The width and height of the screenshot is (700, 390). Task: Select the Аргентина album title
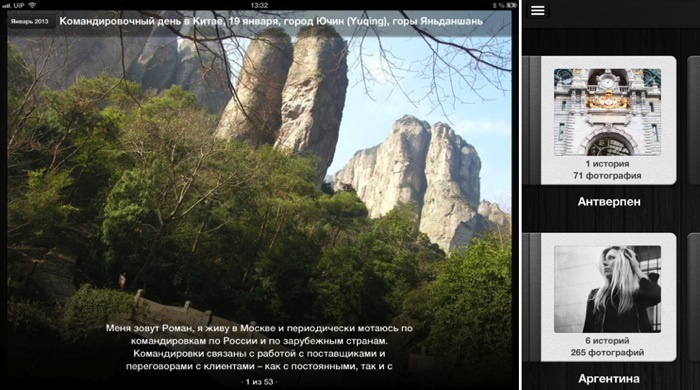[x=609, y=379]
